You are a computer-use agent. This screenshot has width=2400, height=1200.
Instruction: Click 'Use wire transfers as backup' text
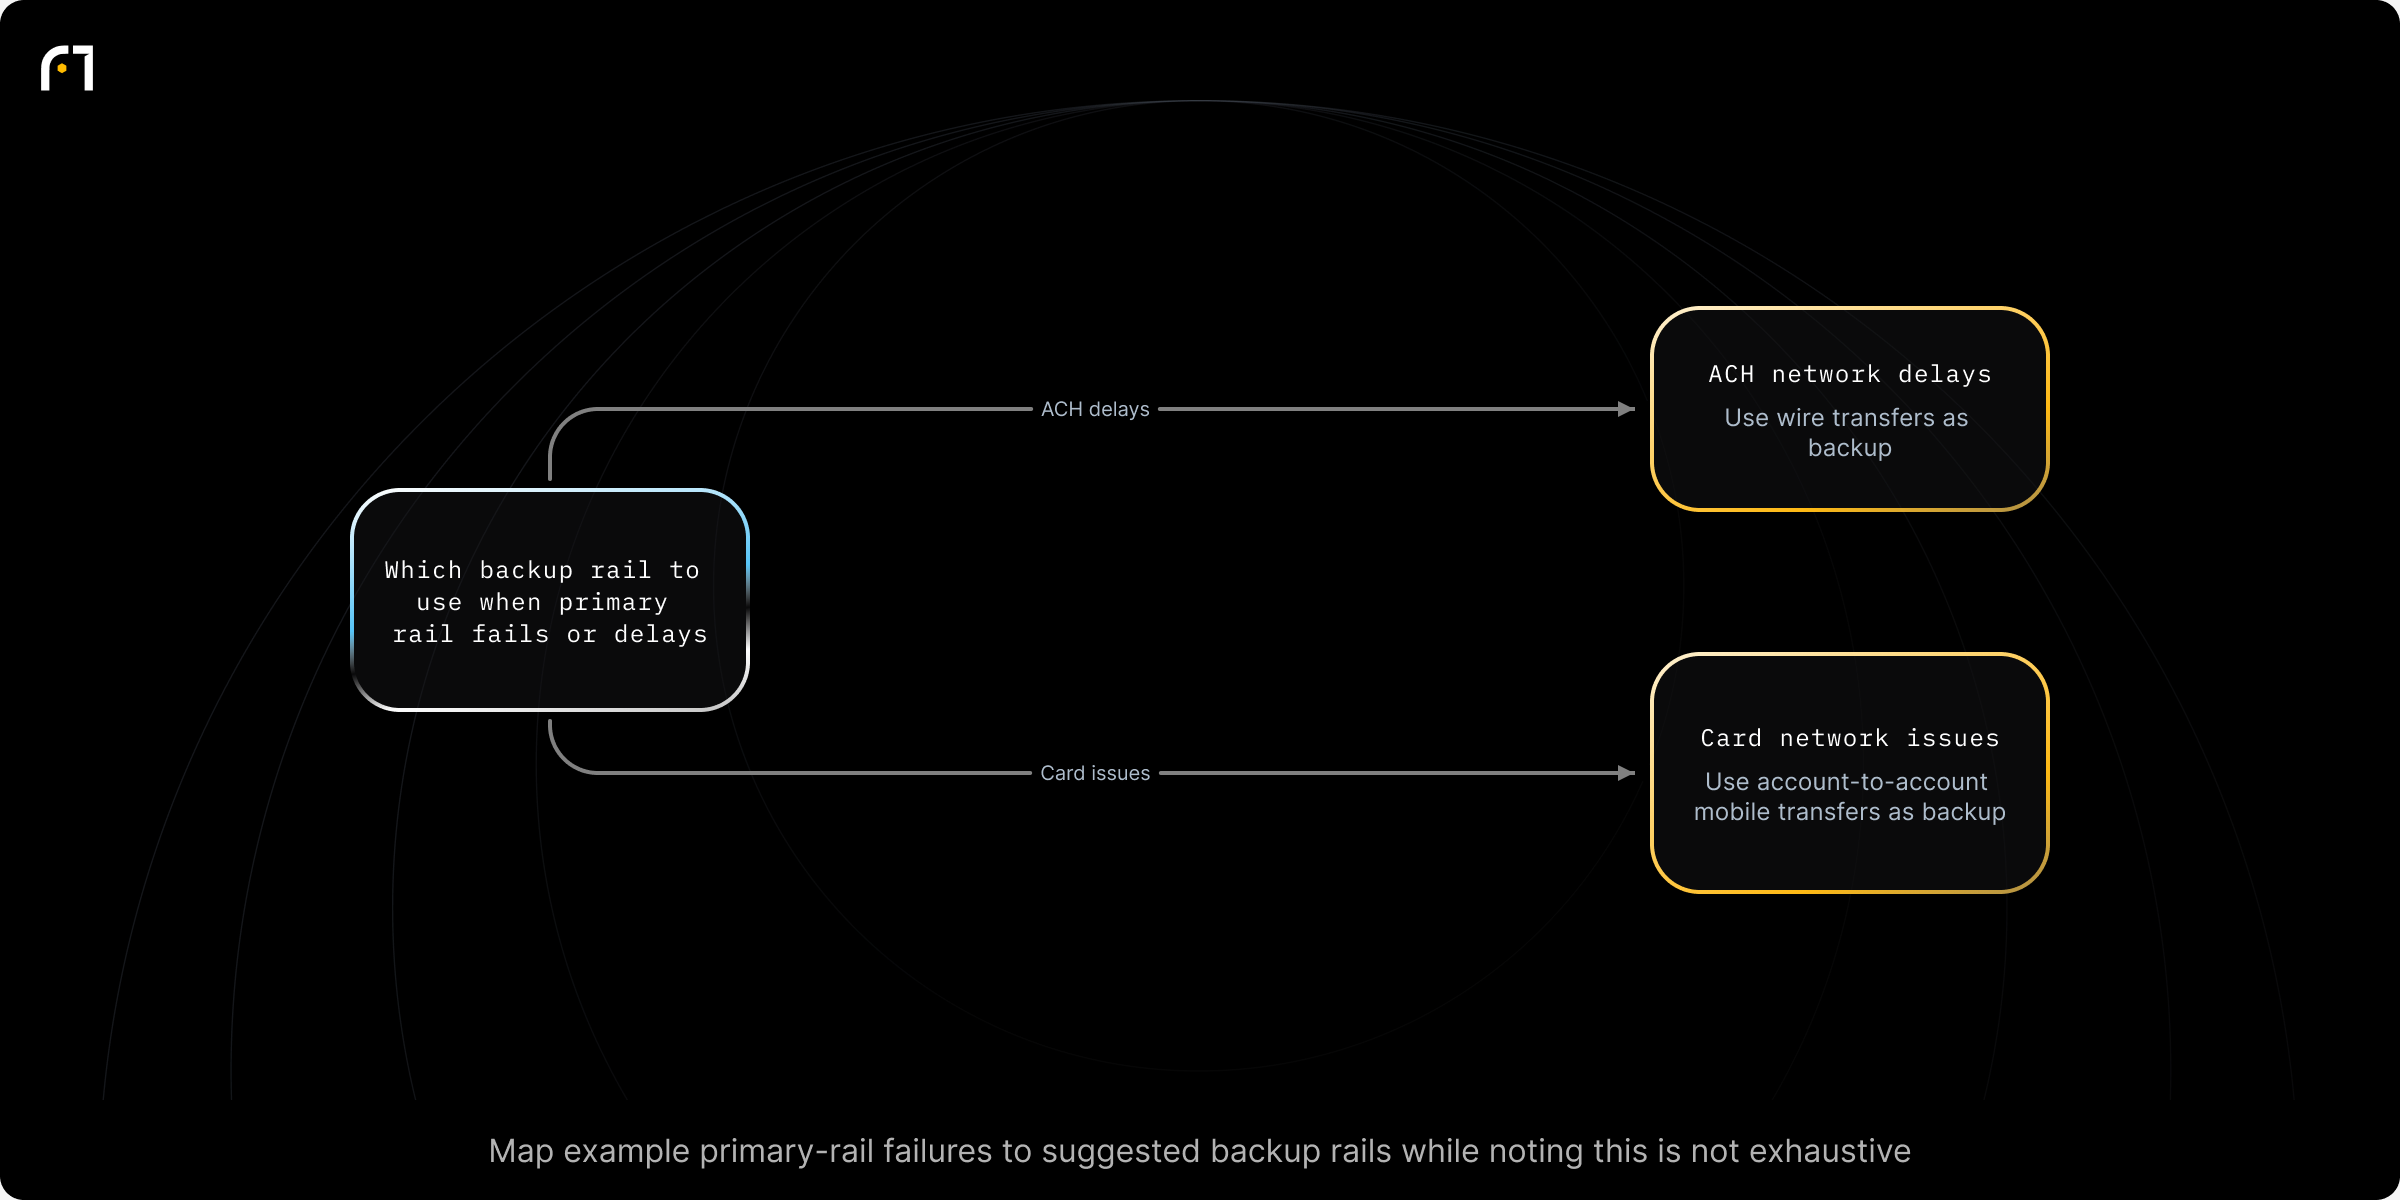(1848, 432)
